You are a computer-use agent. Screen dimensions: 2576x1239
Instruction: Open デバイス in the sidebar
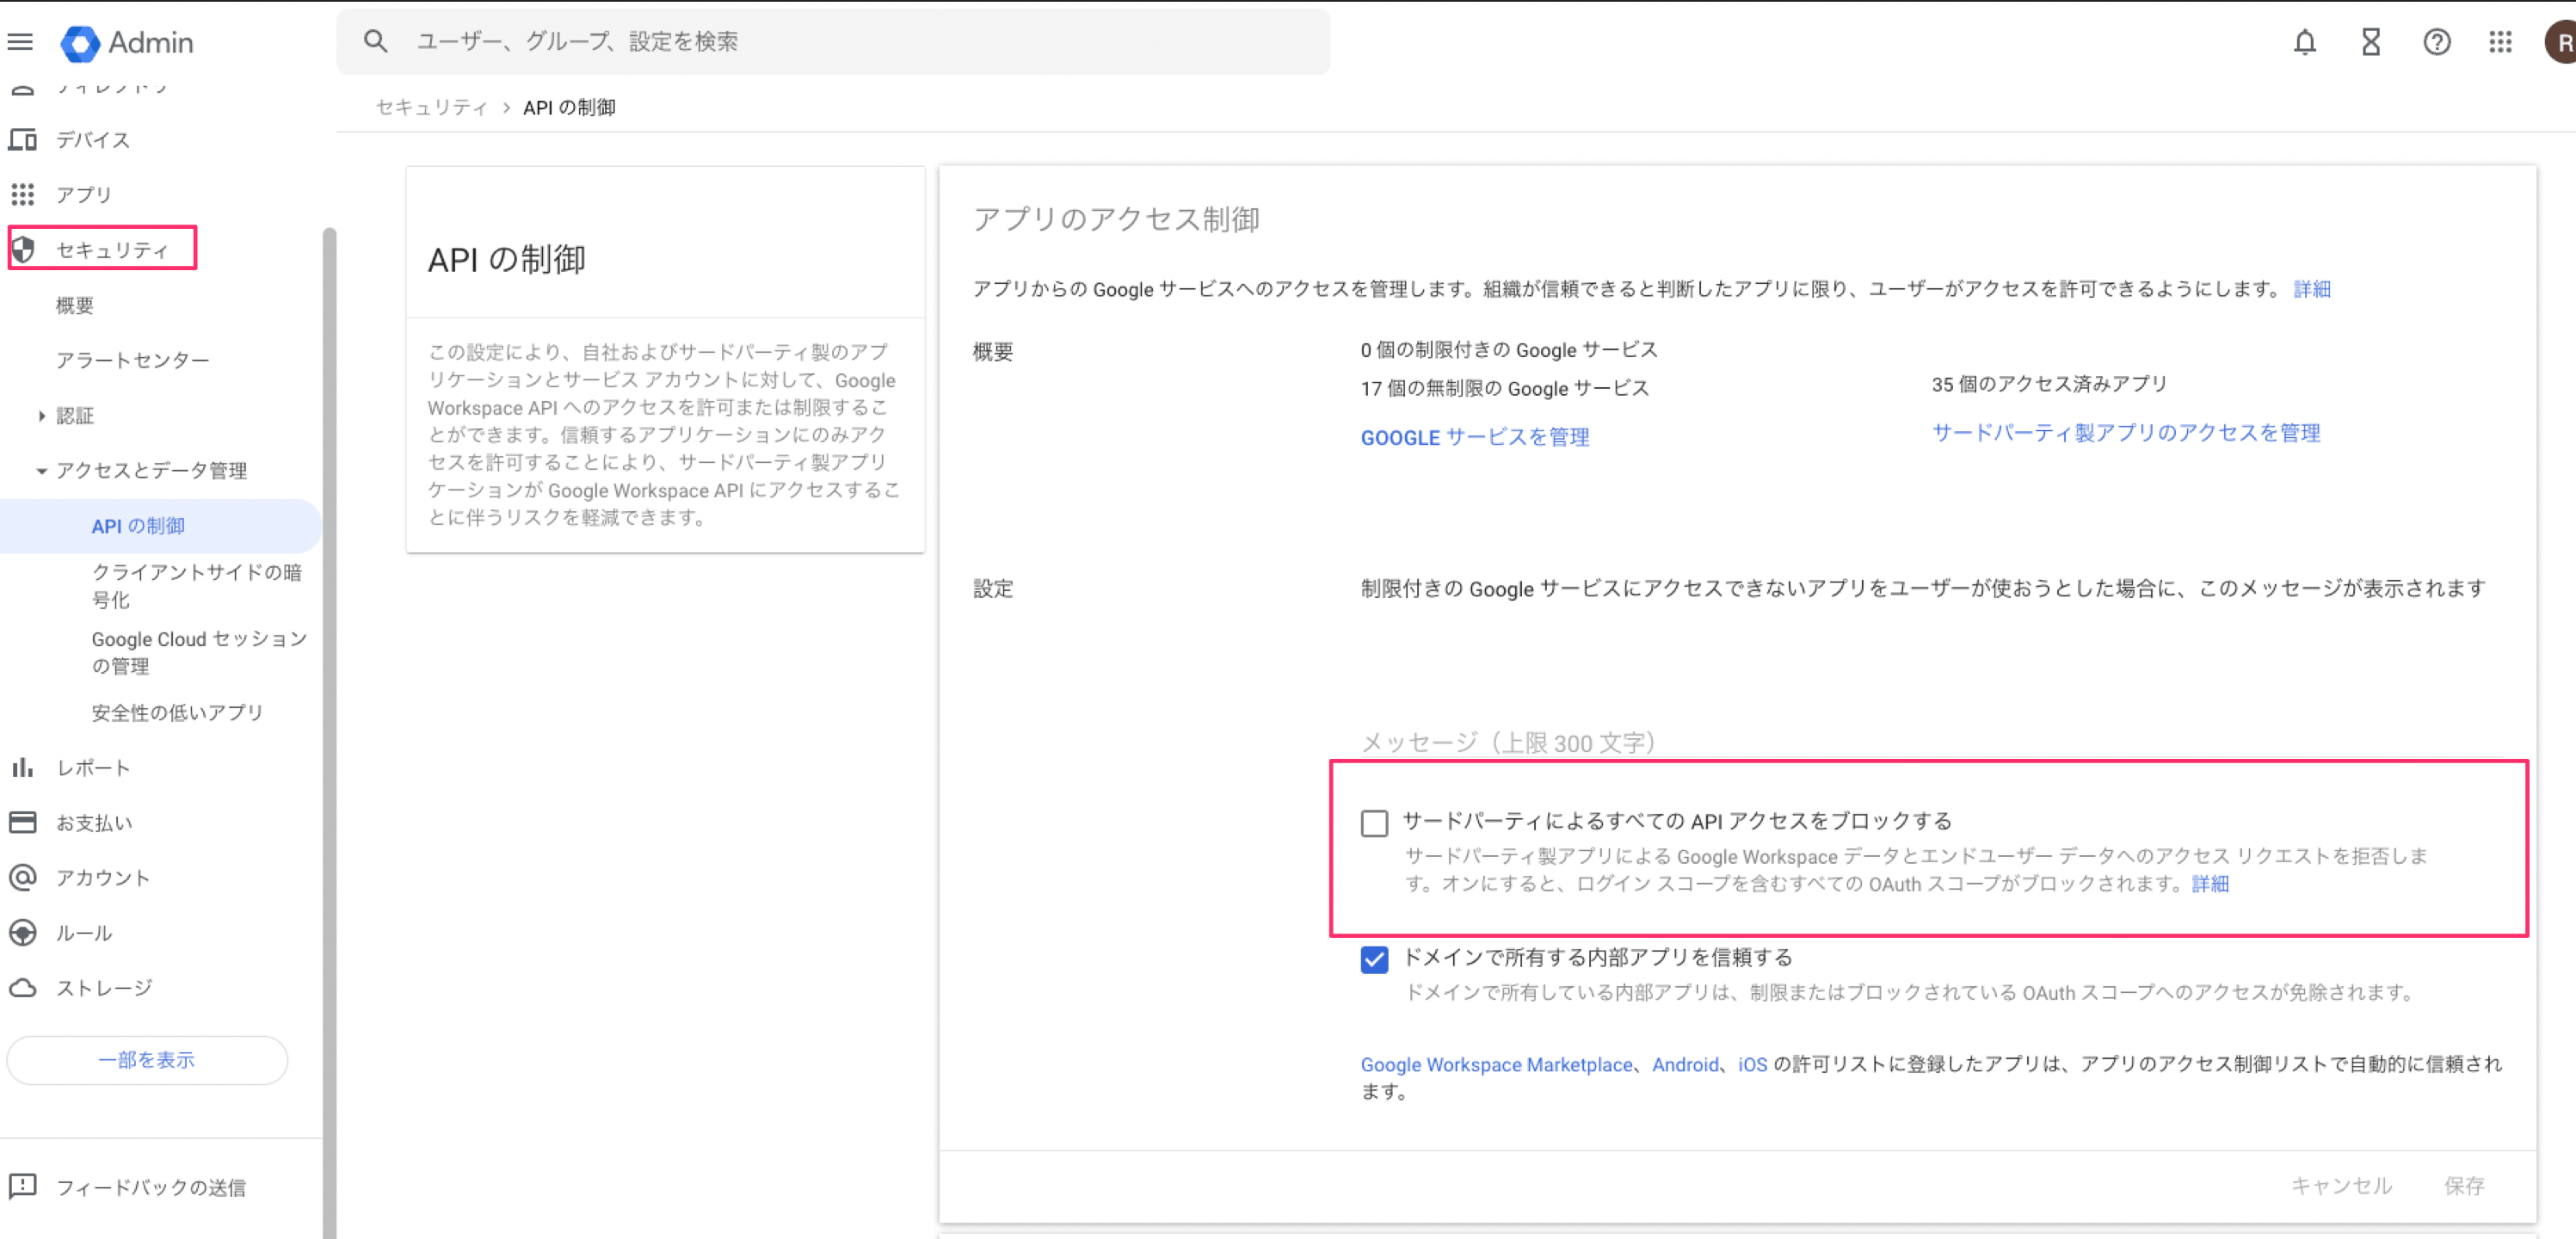[x=93, y=139]
